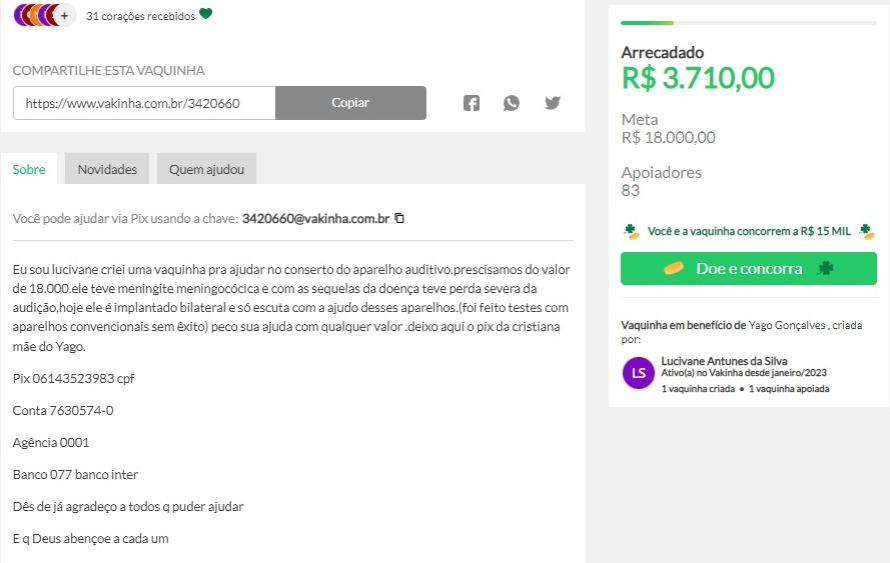Screen dimensions: 890x563
Task: Click clover icon after "R$ 15 MIL"
Action: point(866,231)
